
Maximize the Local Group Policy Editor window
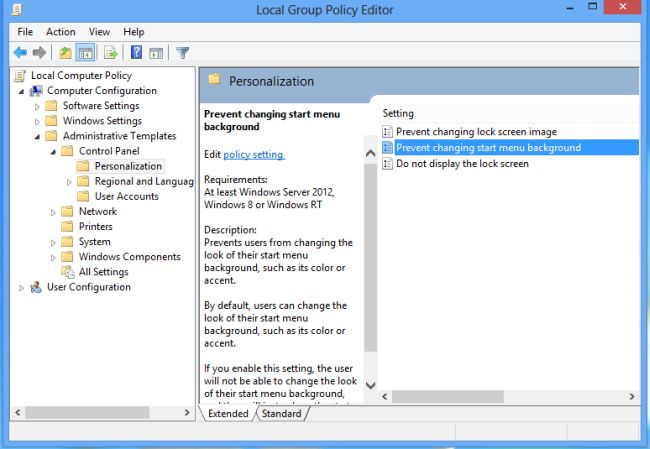pyautogui.click(x=593, y=7)
